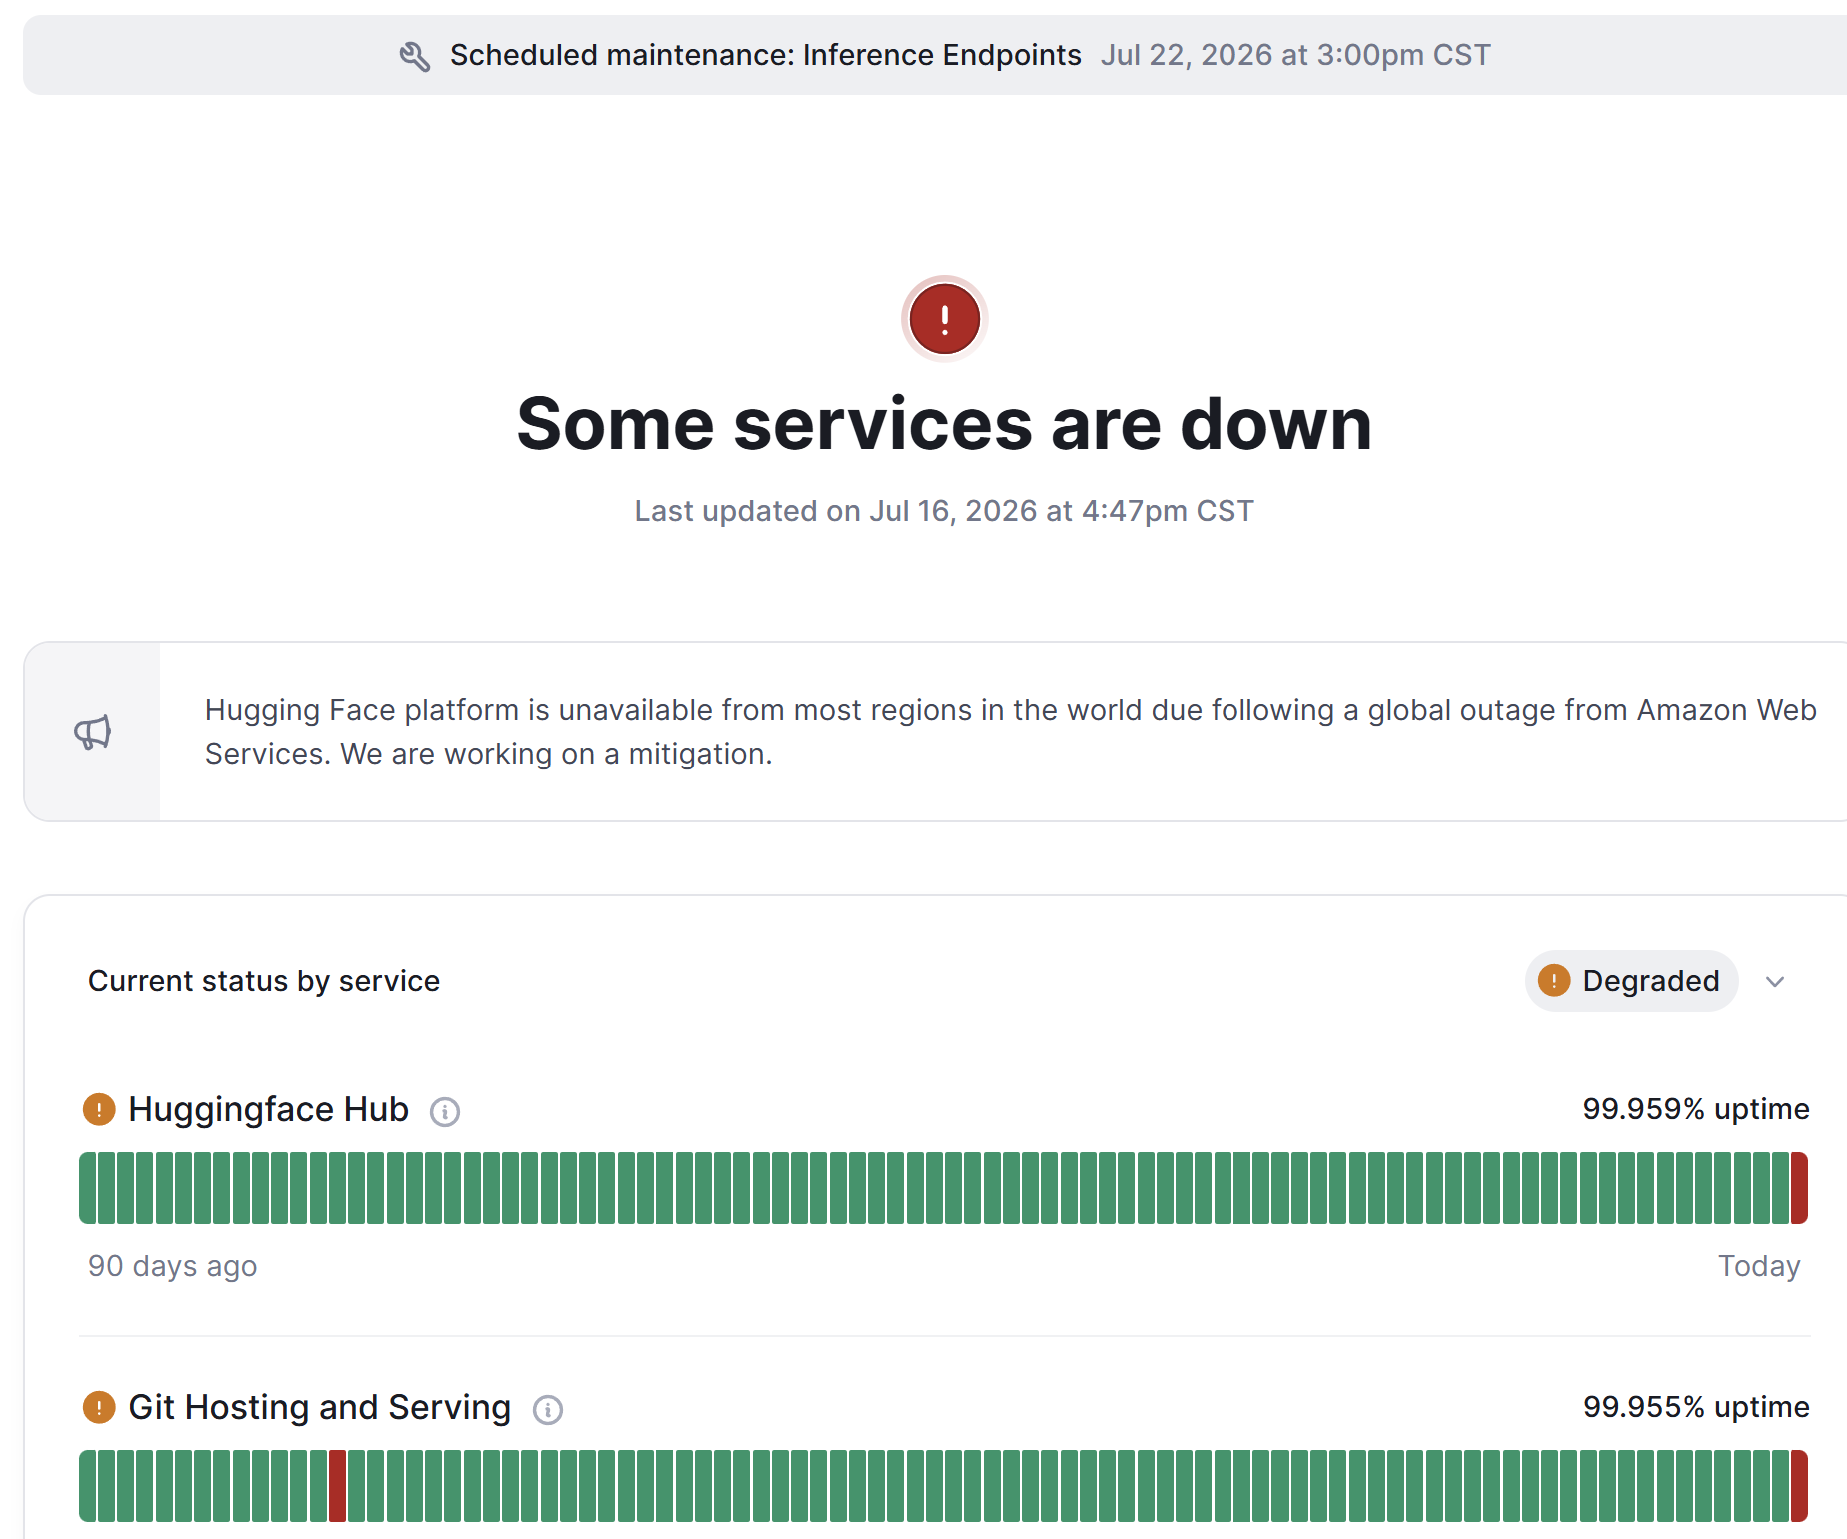This screenshot has width=1847, height=1539.
Task: Click the Git Hosting and Serving service name
Action: (320, 1407)
